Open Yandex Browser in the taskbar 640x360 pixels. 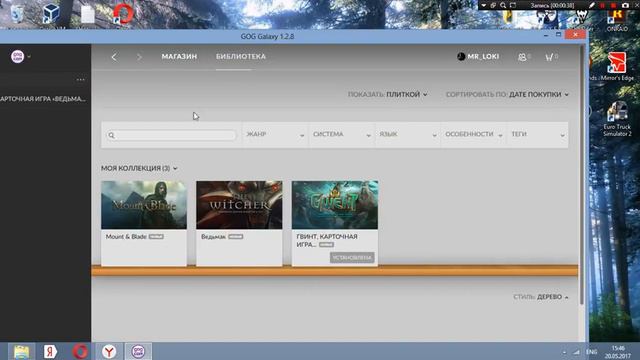coord(109,351)
